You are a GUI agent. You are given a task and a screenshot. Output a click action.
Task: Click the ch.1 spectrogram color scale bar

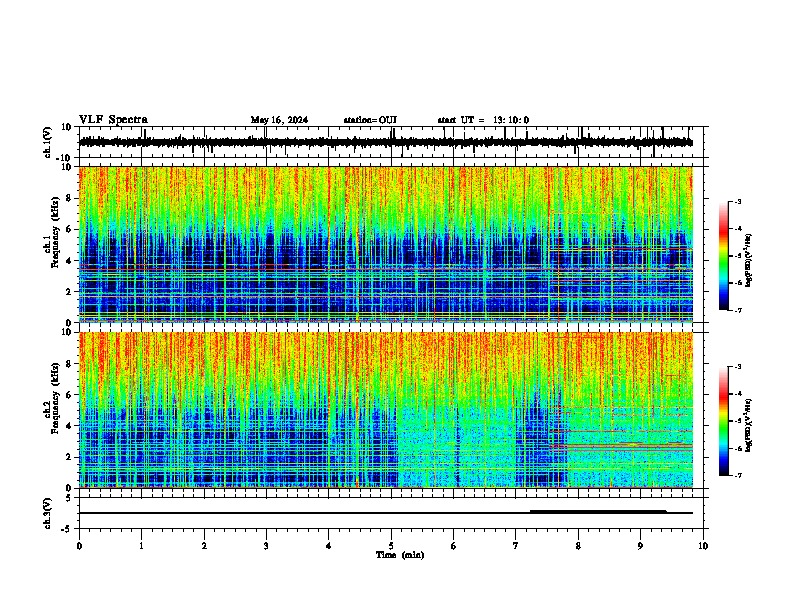pos(724,256)
